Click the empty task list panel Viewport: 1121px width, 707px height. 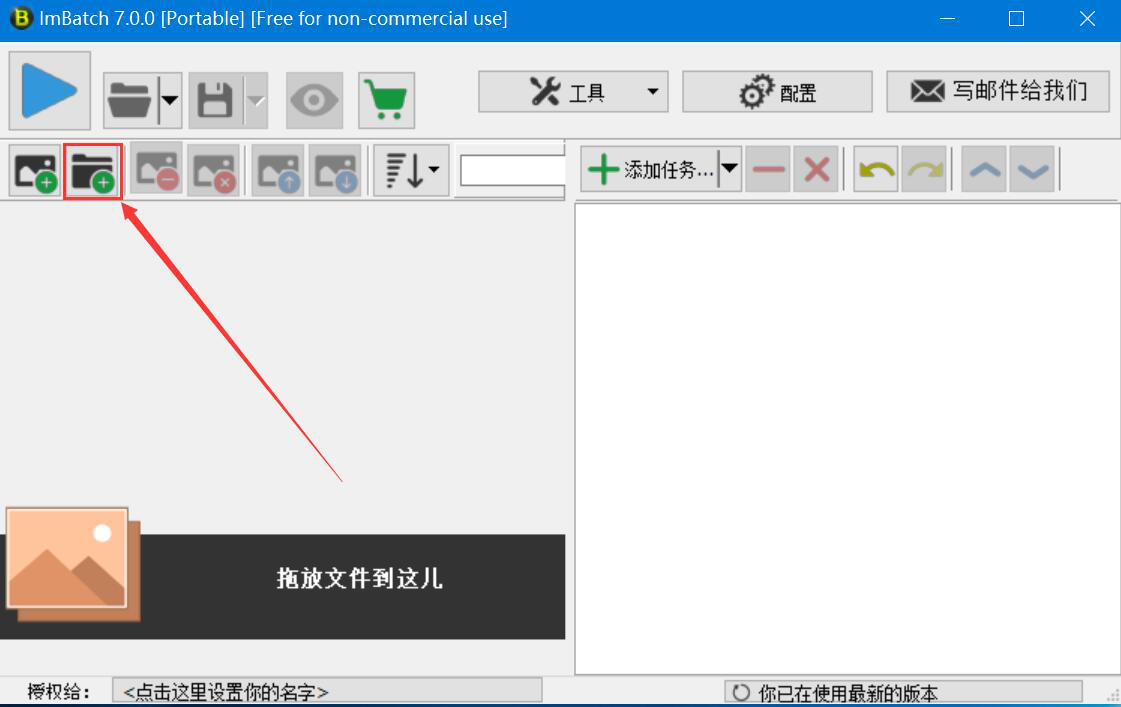847,438
